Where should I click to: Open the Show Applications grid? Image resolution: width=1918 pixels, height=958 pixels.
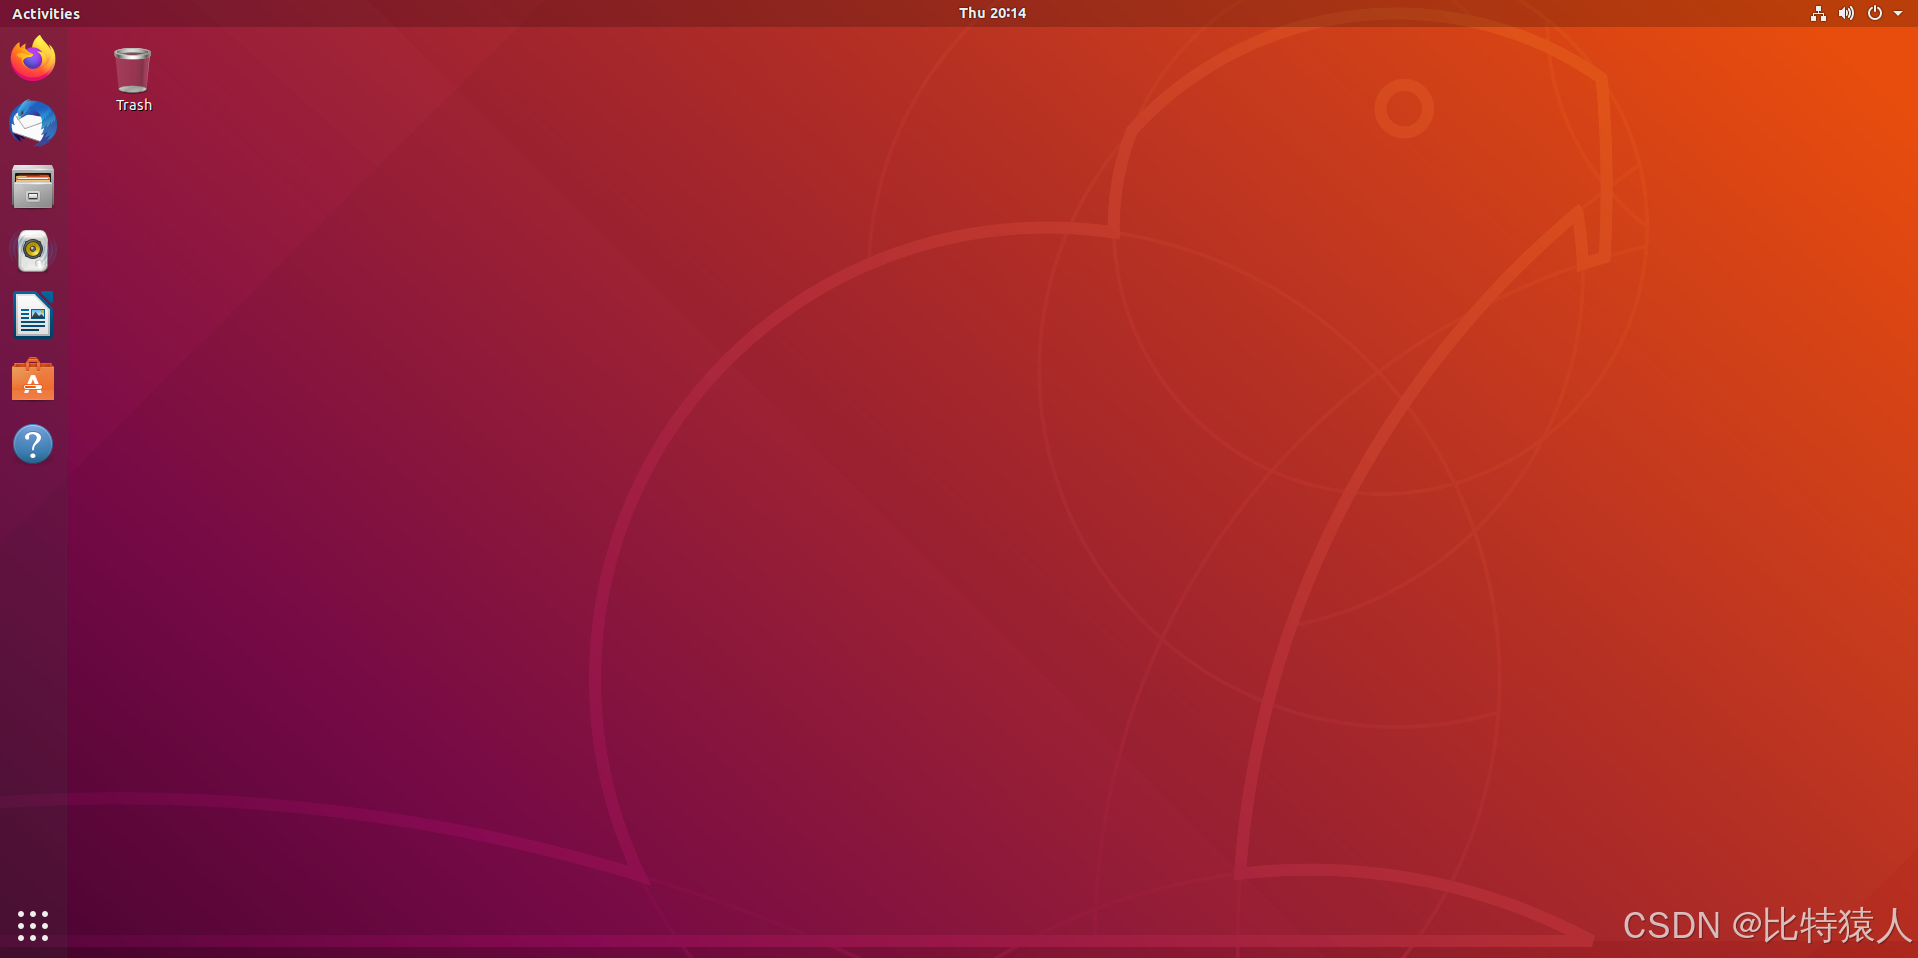(x=33, y=925)
